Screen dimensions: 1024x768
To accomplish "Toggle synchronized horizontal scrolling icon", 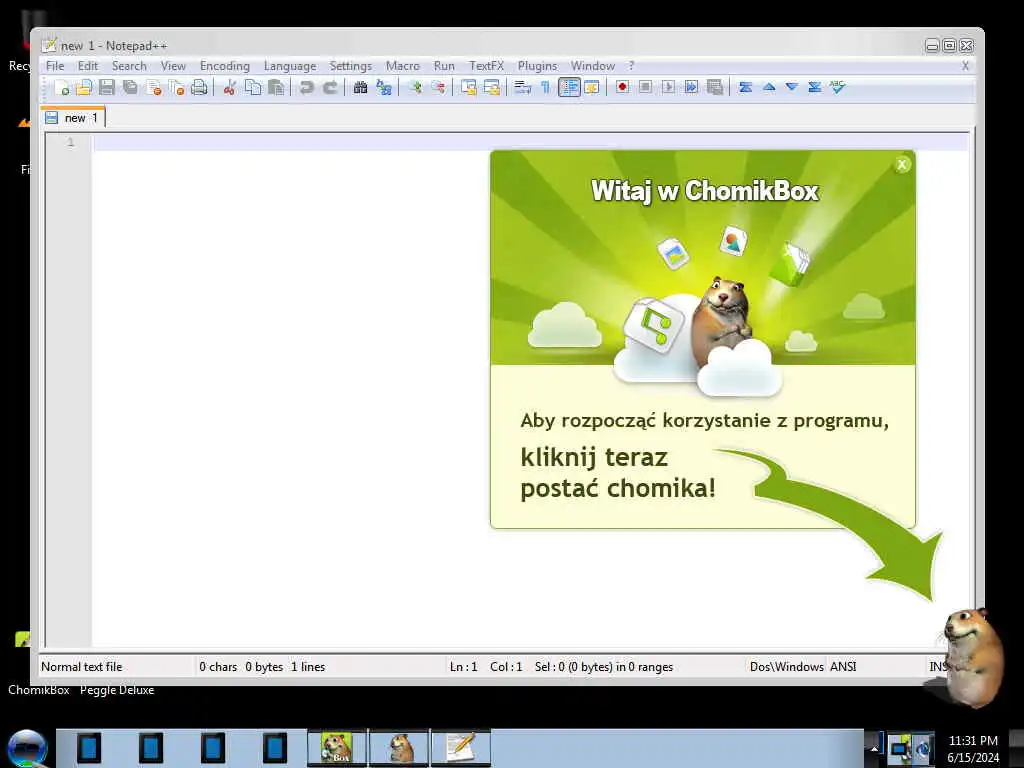I will pyautogui.click(x=491, y=87).
